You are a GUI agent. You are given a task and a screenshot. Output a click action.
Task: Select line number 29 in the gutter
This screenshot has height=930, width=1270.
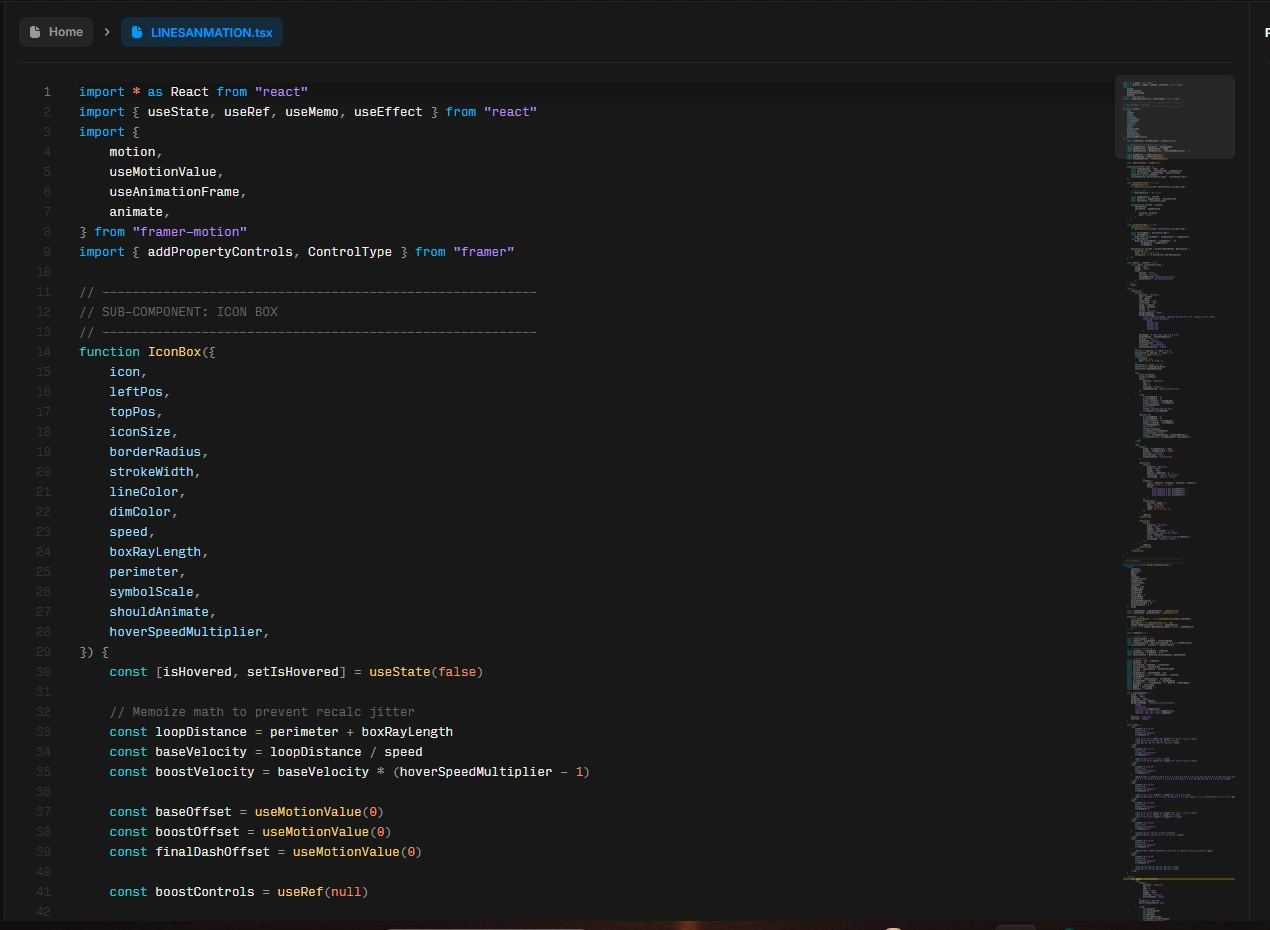[x=43, y=652]
